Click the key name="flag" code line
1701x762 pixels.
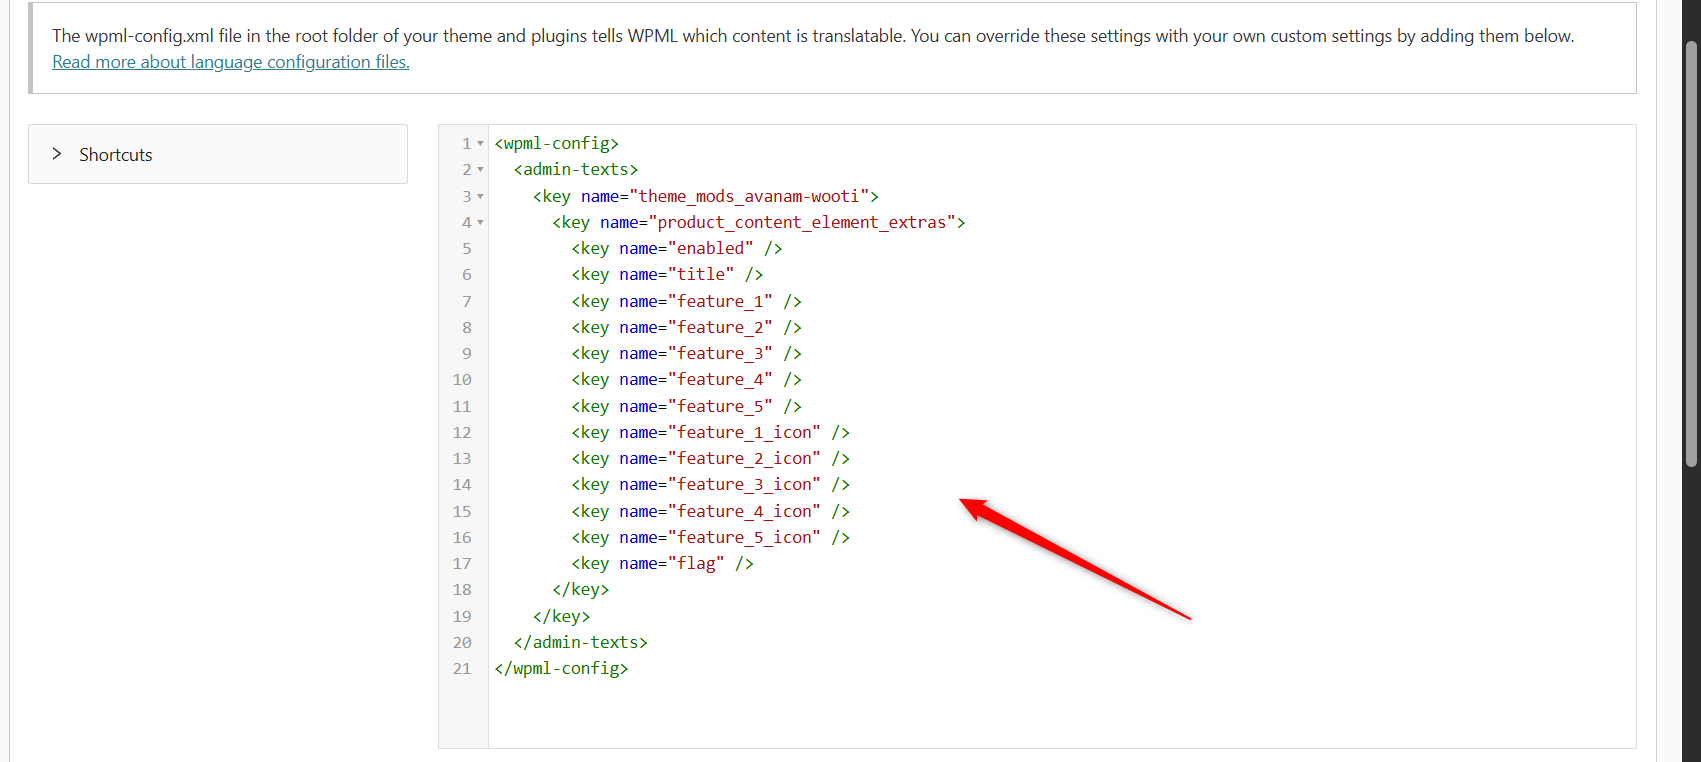662,563
